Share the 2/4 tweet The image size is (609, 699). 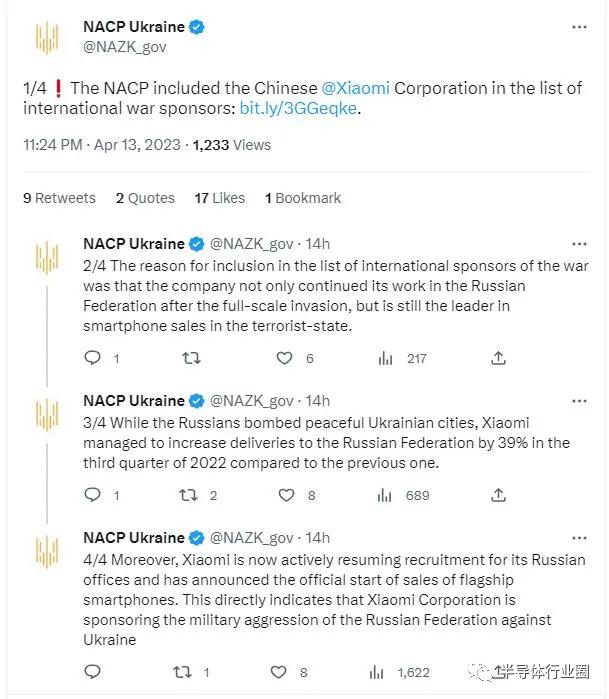coord(498,358)
